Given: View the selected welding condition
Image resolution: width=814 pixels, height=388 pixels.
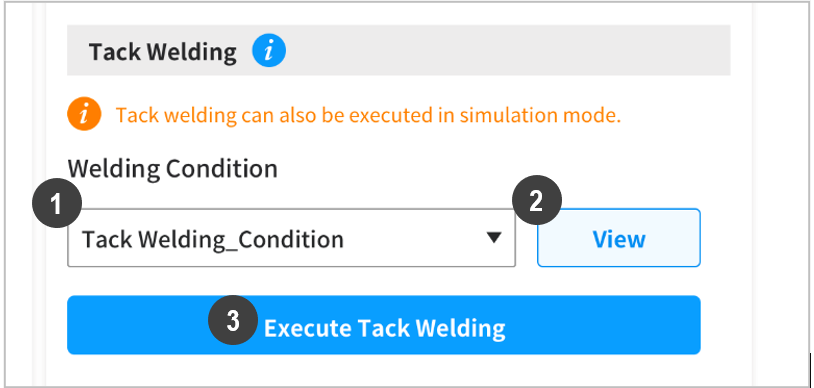Looking at the screenshot, I should tap(619, 238).
